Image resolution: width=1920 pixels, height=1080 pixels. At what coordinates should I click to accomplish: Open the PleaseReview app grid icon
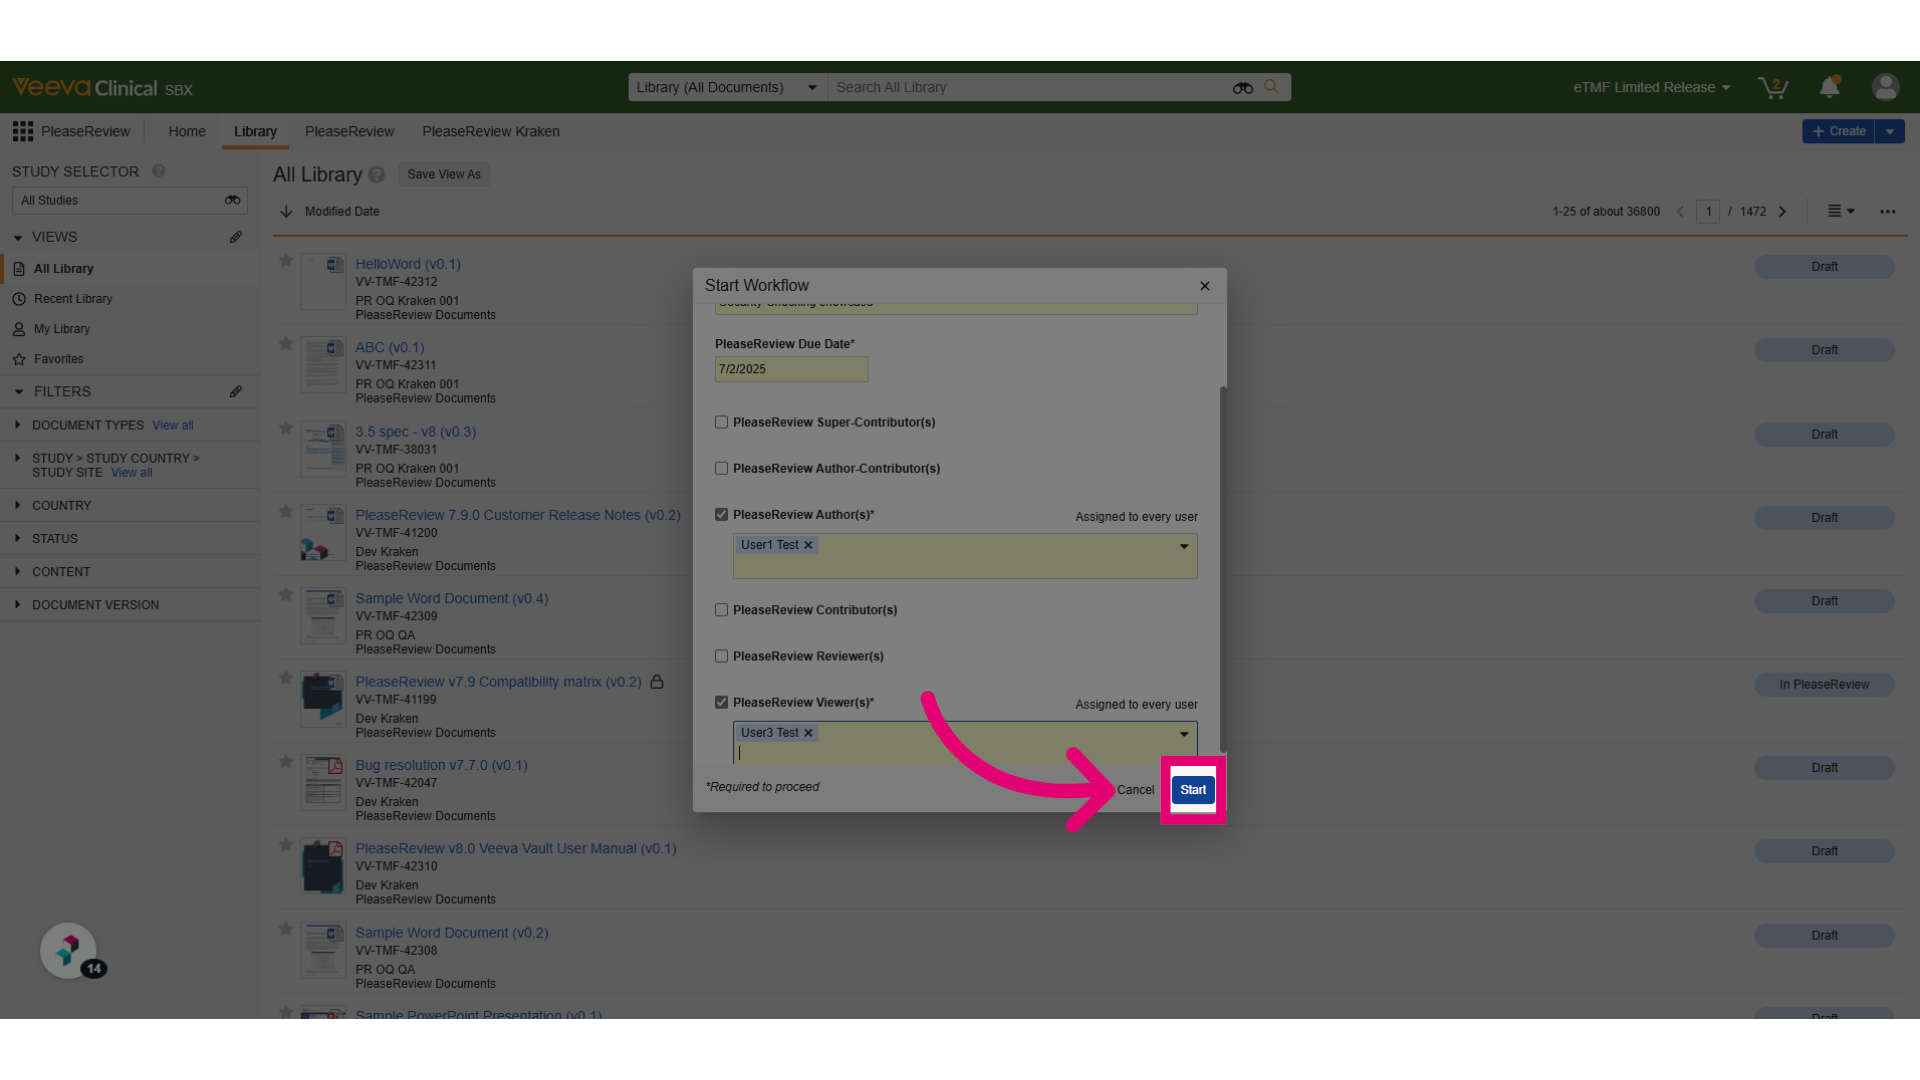23,131
